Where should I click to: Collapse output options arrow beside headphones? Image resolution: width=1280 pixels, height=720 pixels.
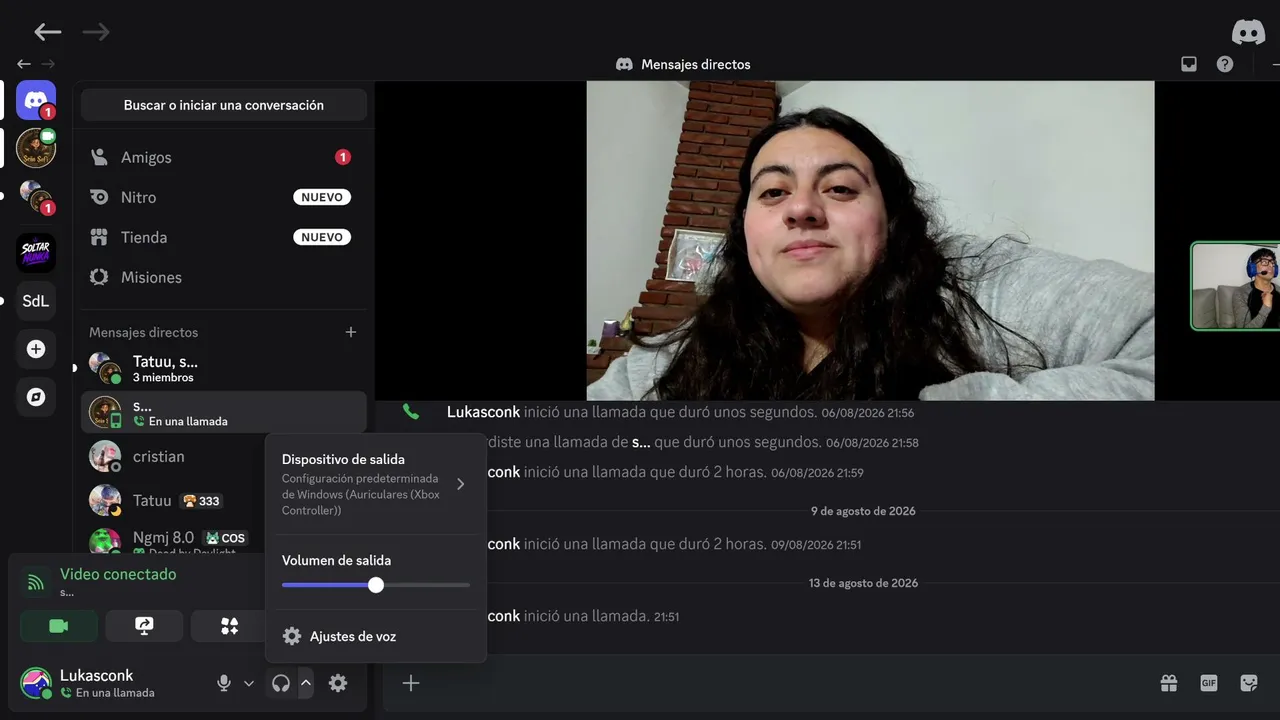tap(306, 683)
